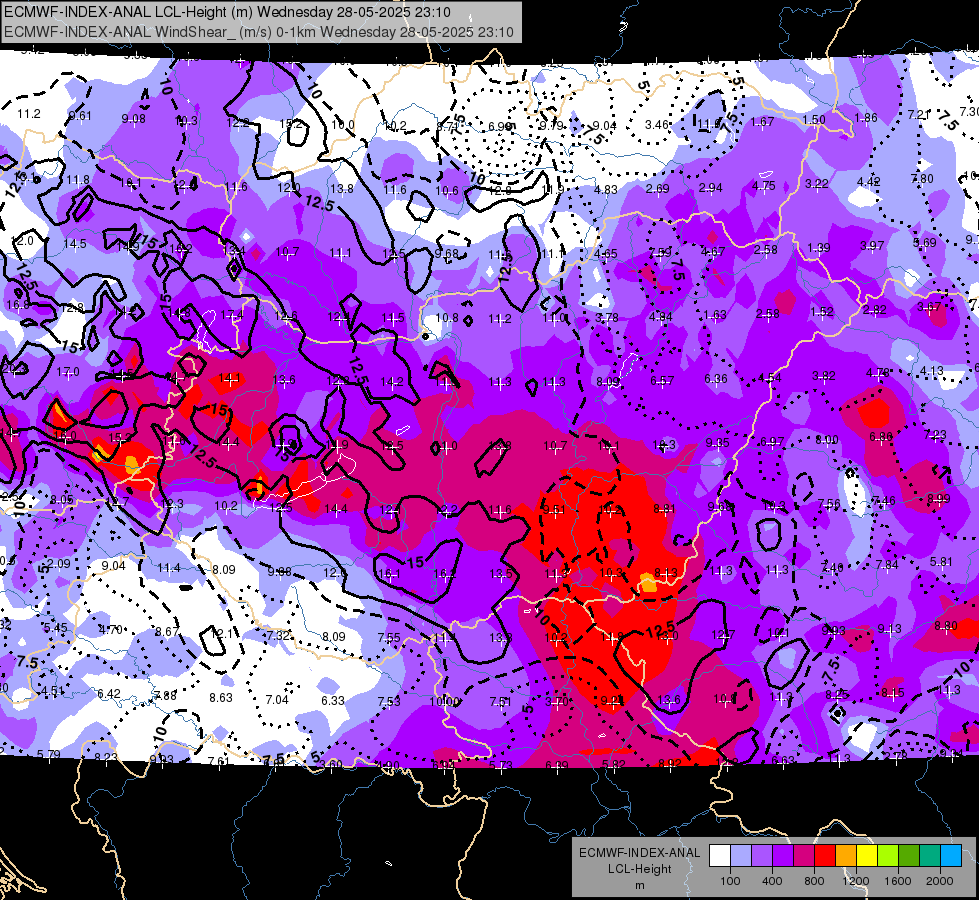Click the legend label '100'

coord(730,881)
